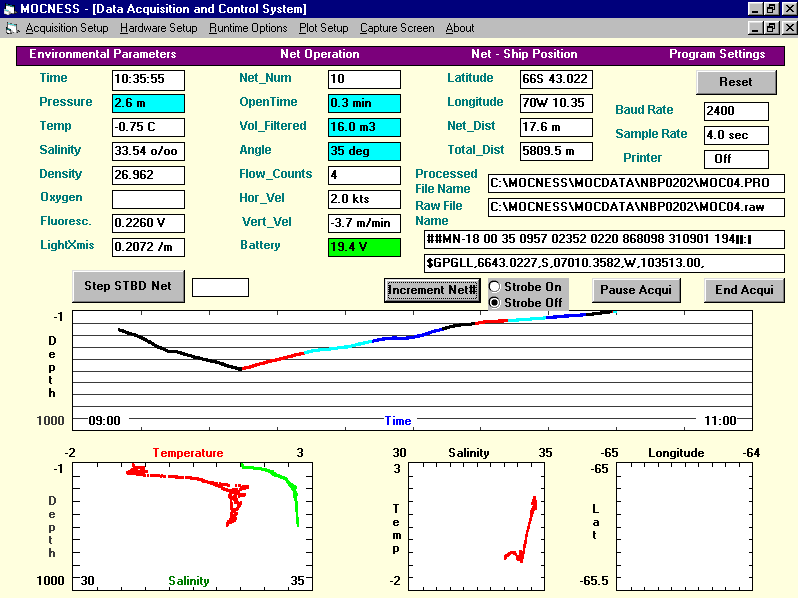Image resolution: width=798 pixels, height=598 pixels.
Task: Click the End Acqui button
Action: click(744, 290)
